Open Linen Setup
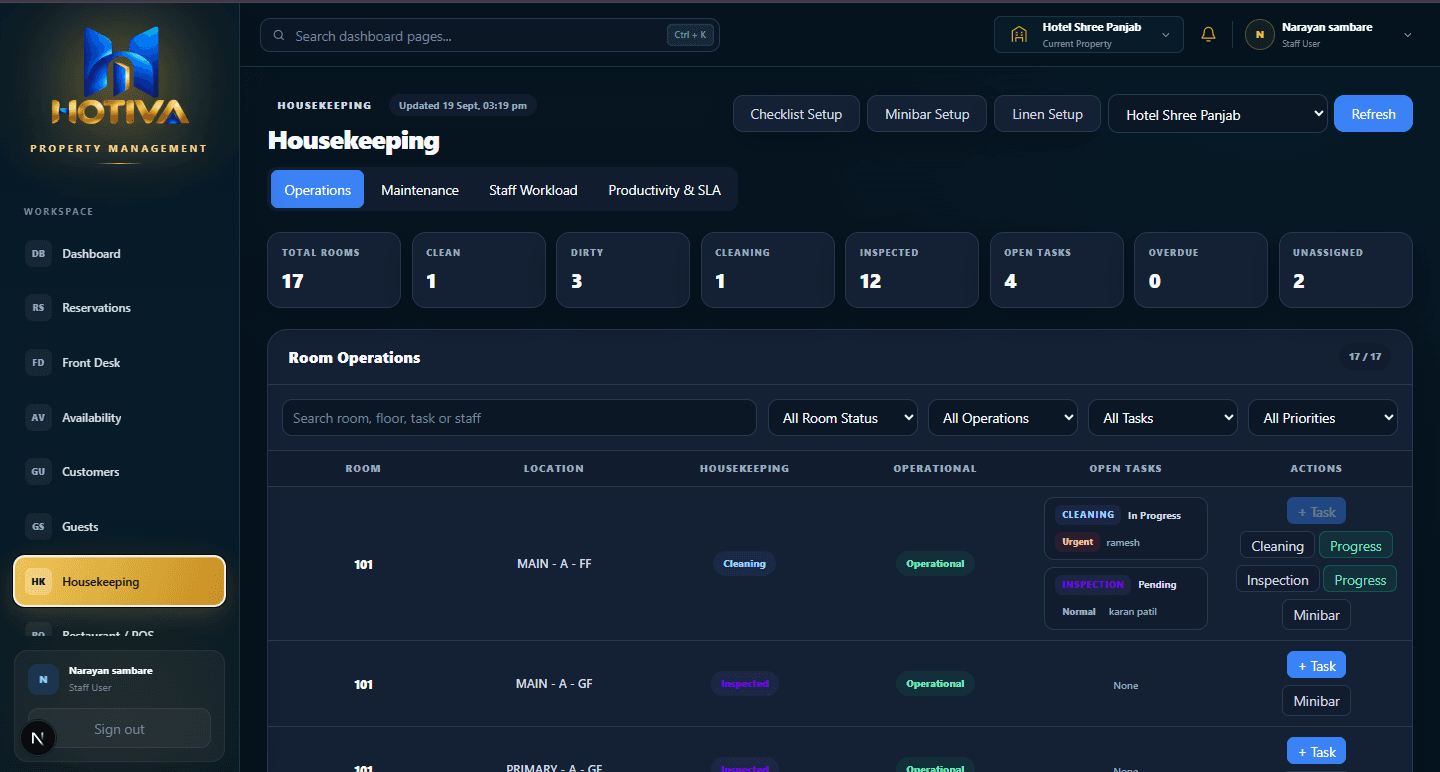Screen dimensions: 1440x772 [x=1047, y=114]
